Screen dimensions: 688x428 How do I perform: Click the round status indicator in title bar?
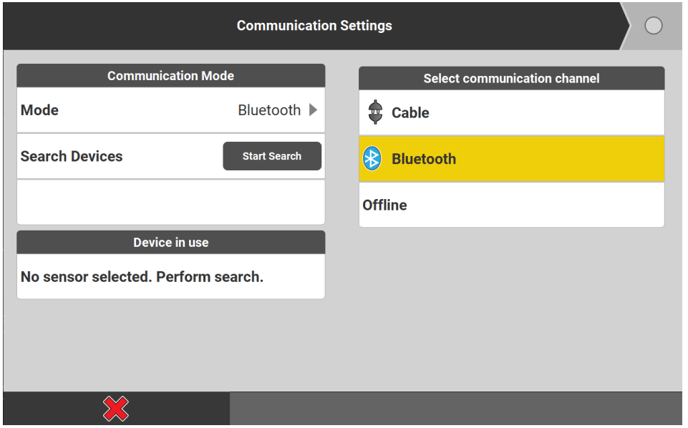(x=653, y=26)
